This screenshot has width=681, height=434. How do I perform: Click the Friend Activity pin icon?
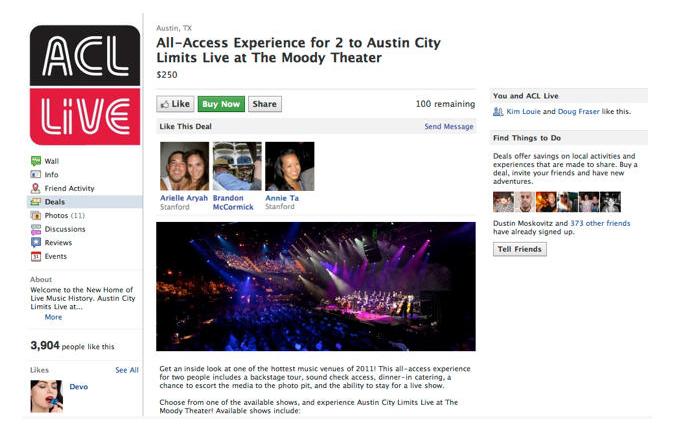click(x=36, y=188)
